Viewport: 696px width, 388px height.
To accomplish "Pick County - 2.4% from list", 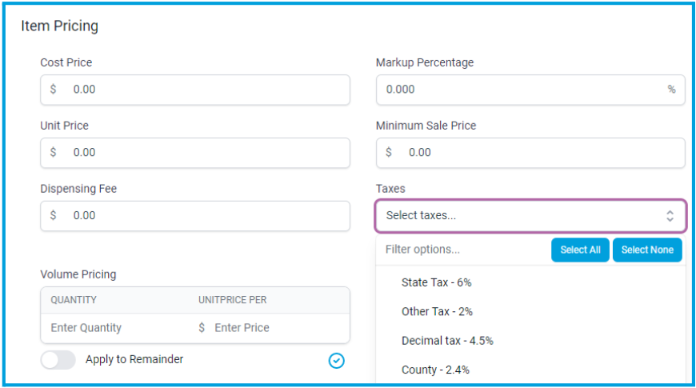I will (x=530, y=370).
